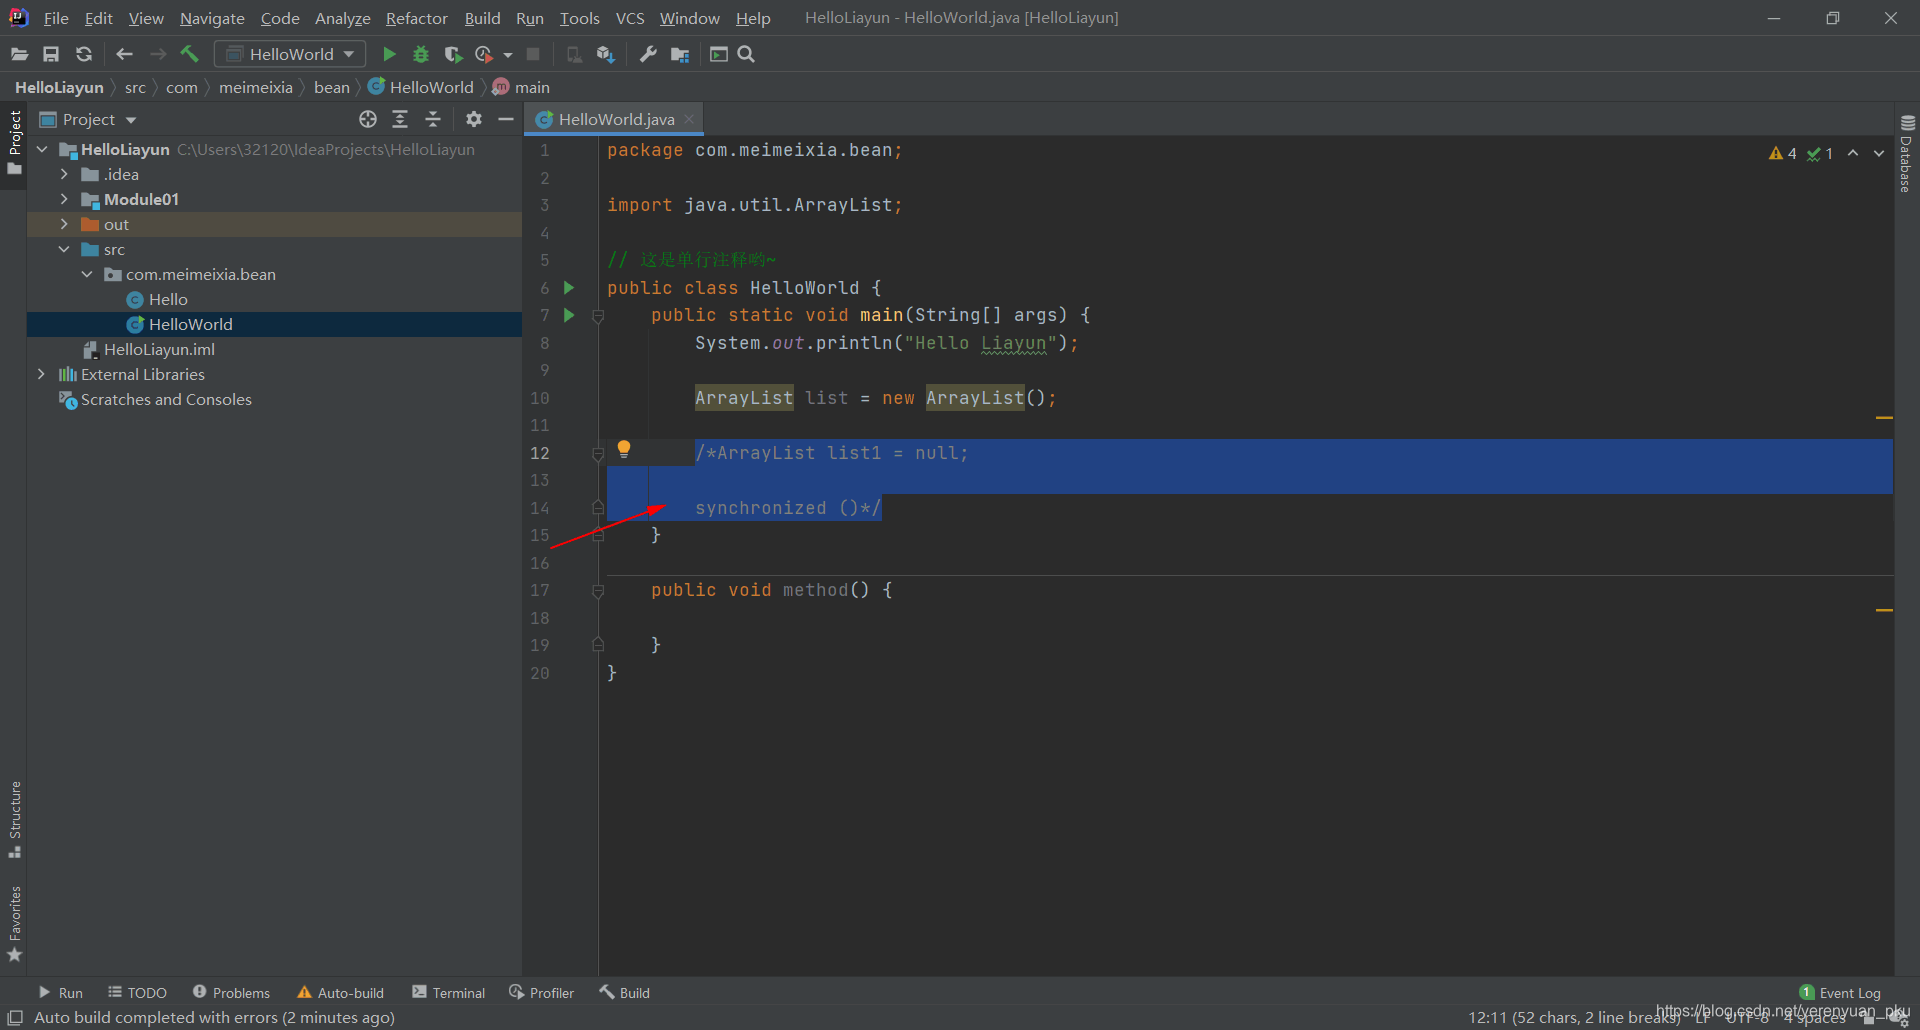Open the VCS menu
Image resolution: width=1920 pixels, height=1030 pixels.
click(x=630, y=18)
